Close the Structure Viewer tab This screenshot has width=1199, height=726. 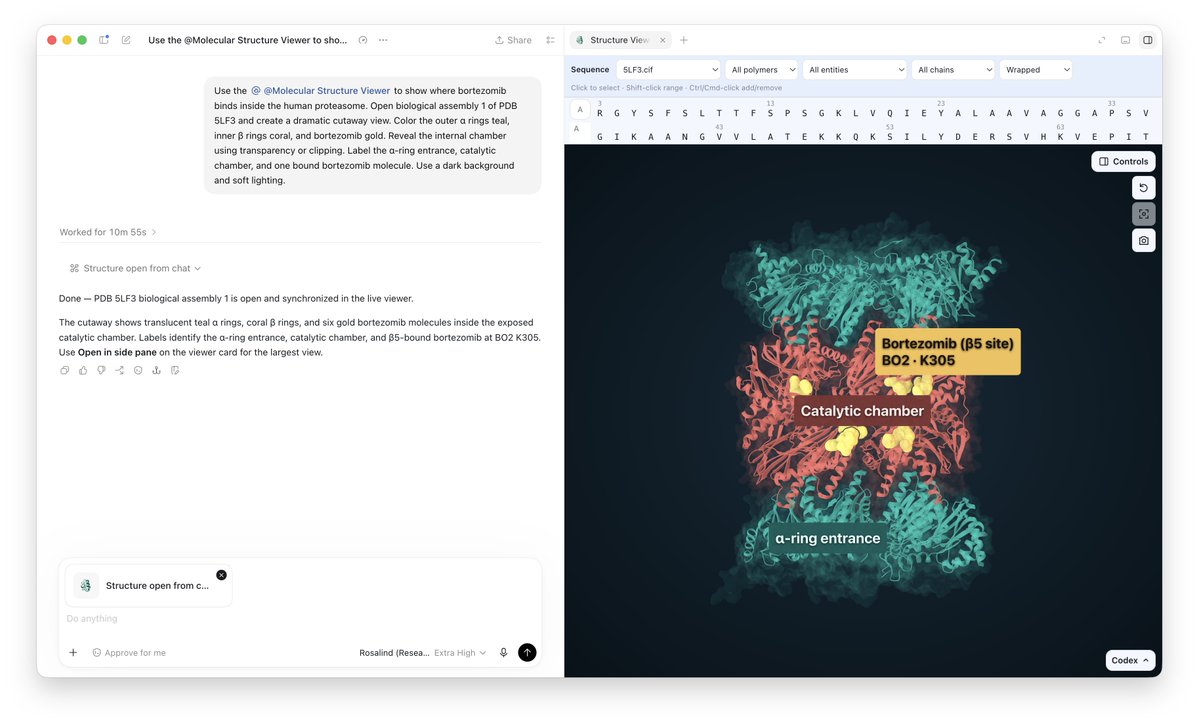coord(662,40)
